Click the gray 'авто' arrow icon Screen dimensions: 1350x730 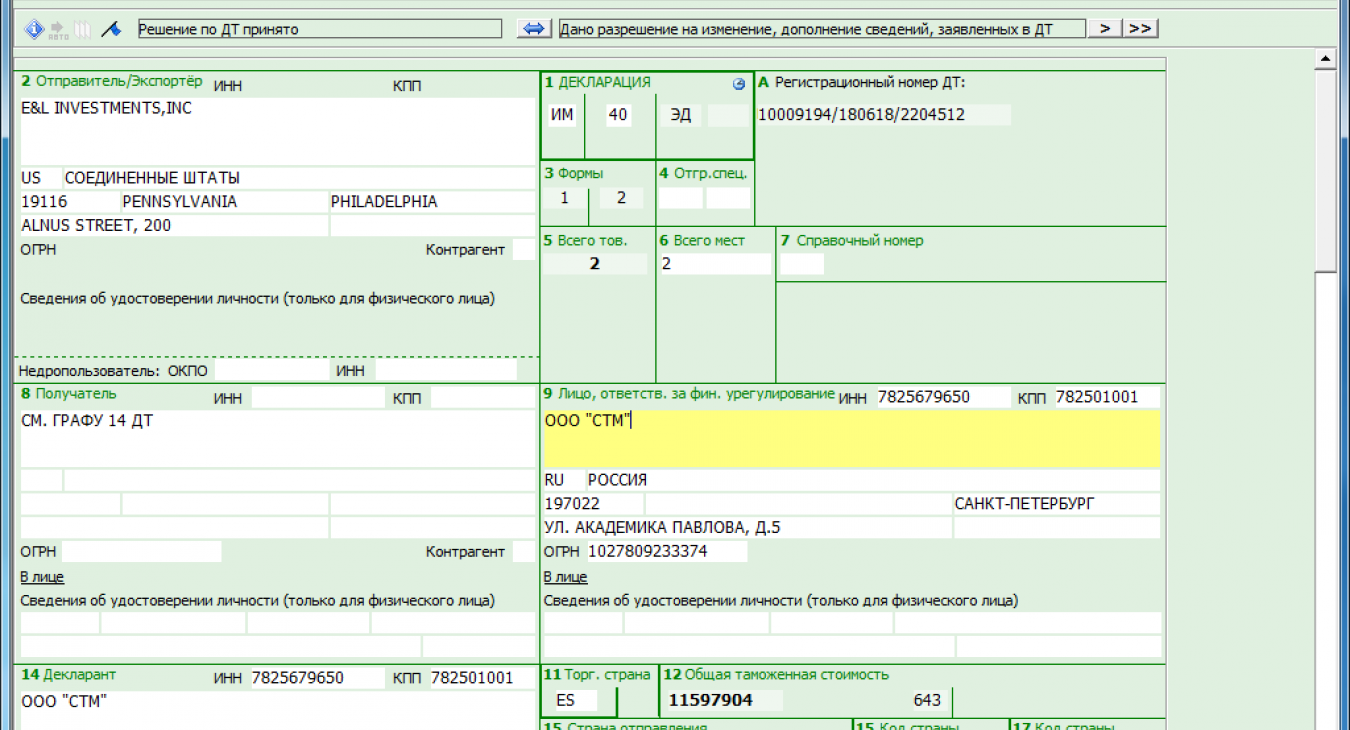(59, 30)
